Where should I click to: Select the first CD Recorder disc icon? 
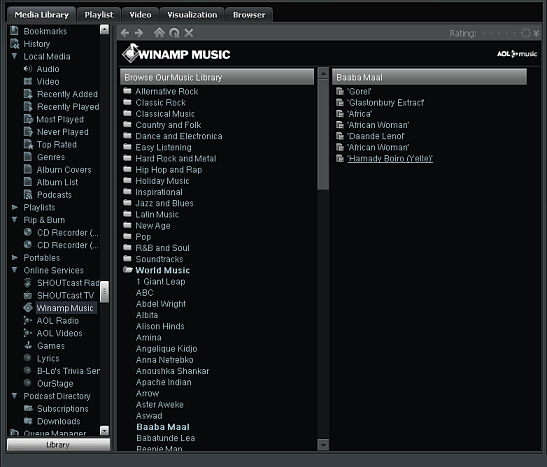pyautogui.click(x=28, y=232)
